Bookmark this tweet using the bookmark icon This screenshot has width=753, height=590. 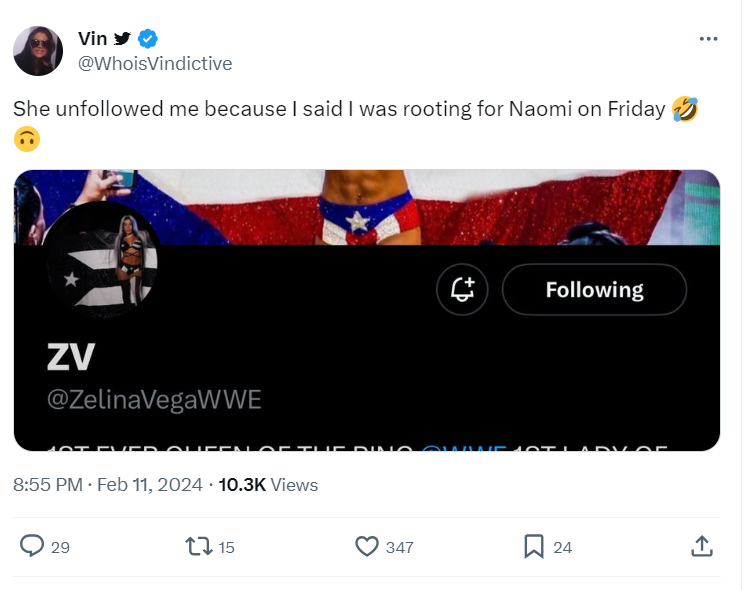pos(534,546)
